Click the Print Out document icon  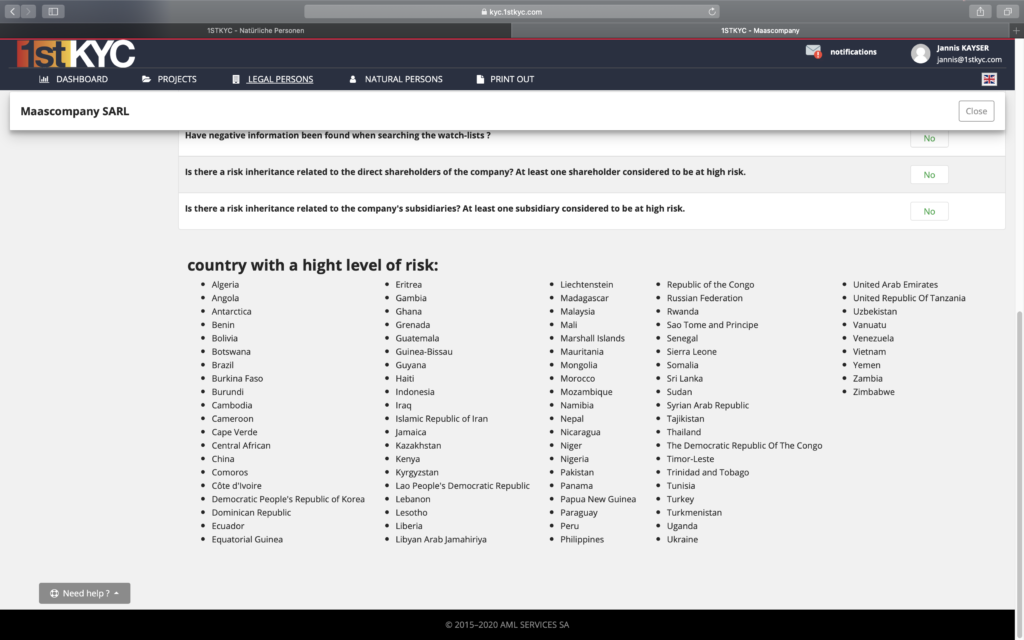click(480, 79)
